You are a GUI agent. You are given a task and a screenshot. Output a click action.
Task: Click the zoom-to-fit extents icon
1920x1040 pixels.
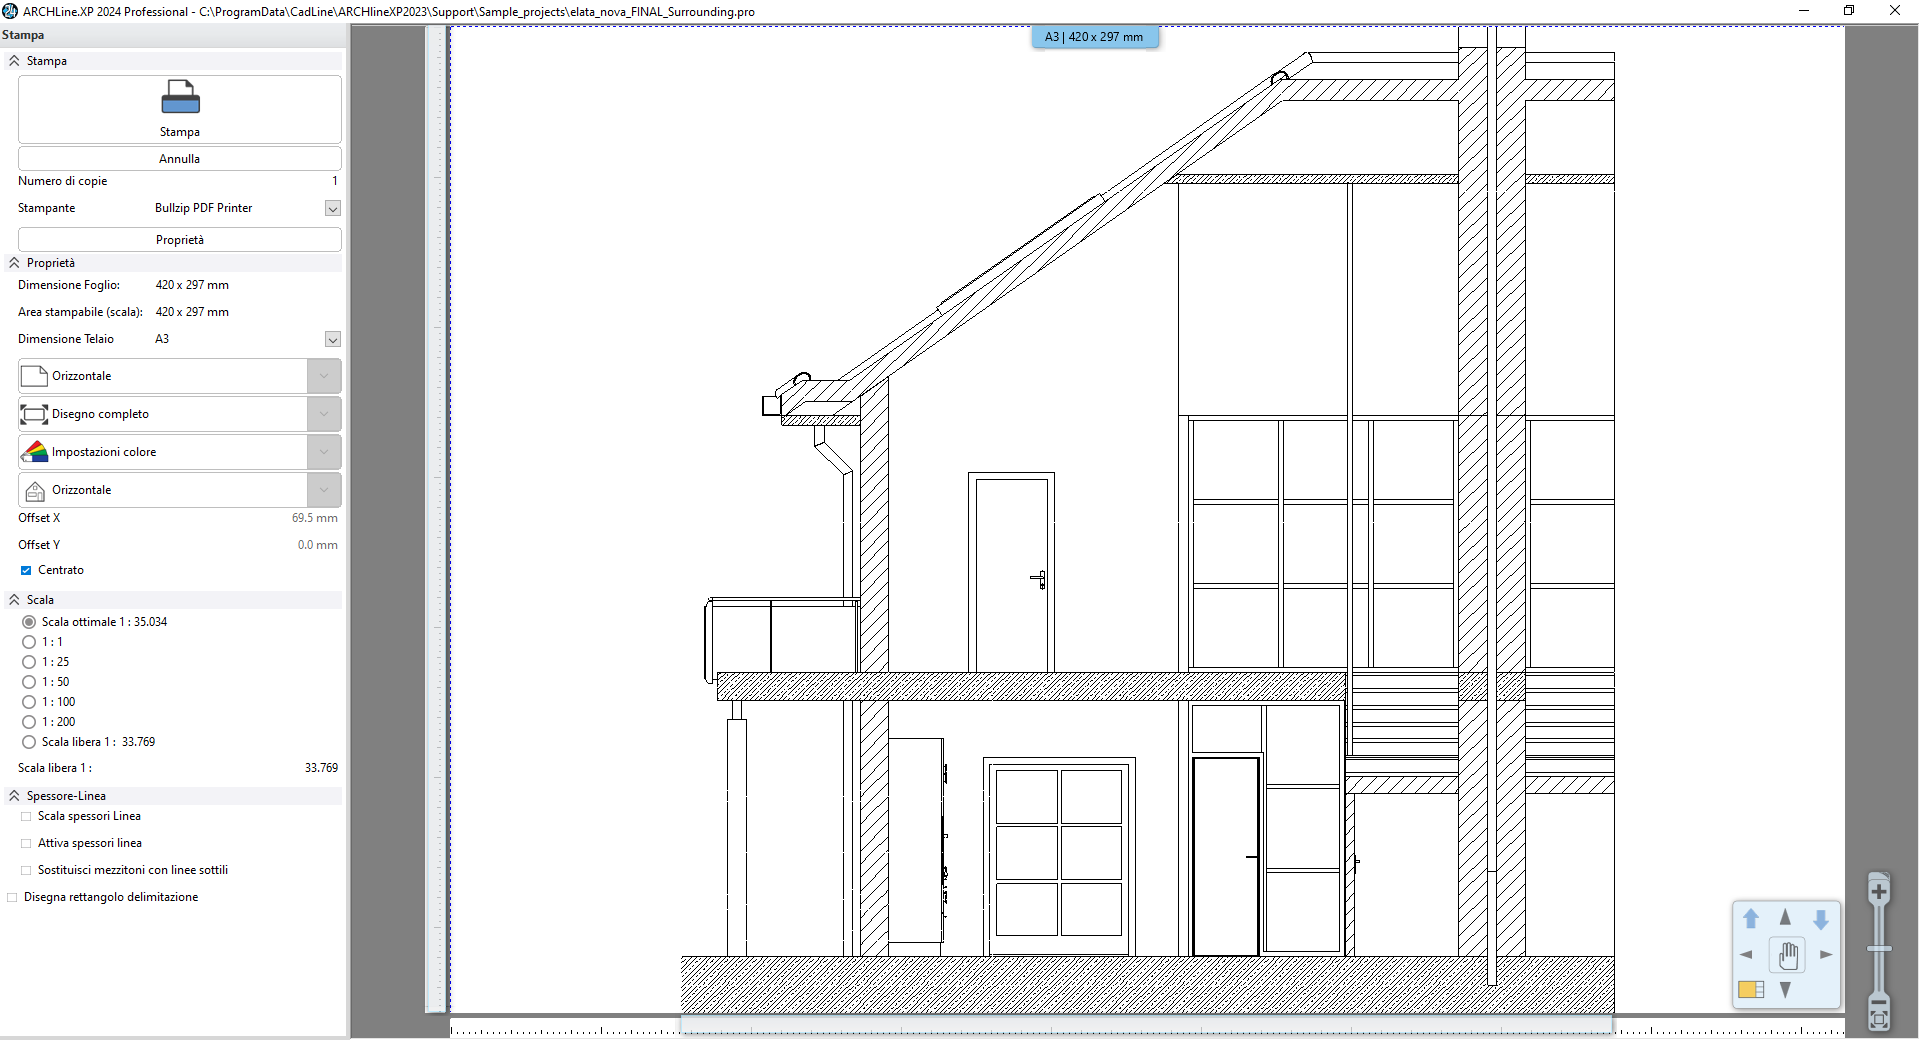coord(1879,1019)
